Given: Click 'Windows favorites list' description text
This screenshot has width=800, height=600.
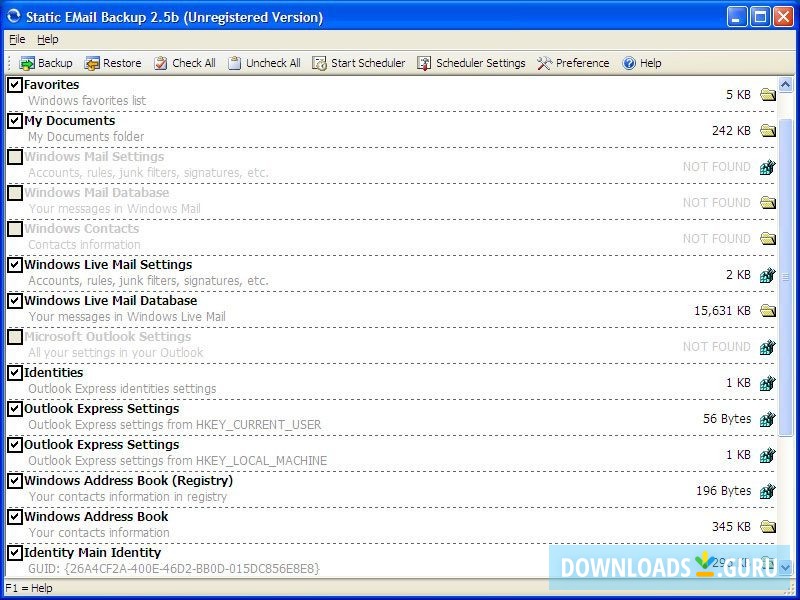Looking at the screenshot, I should [x=87, y=101].
